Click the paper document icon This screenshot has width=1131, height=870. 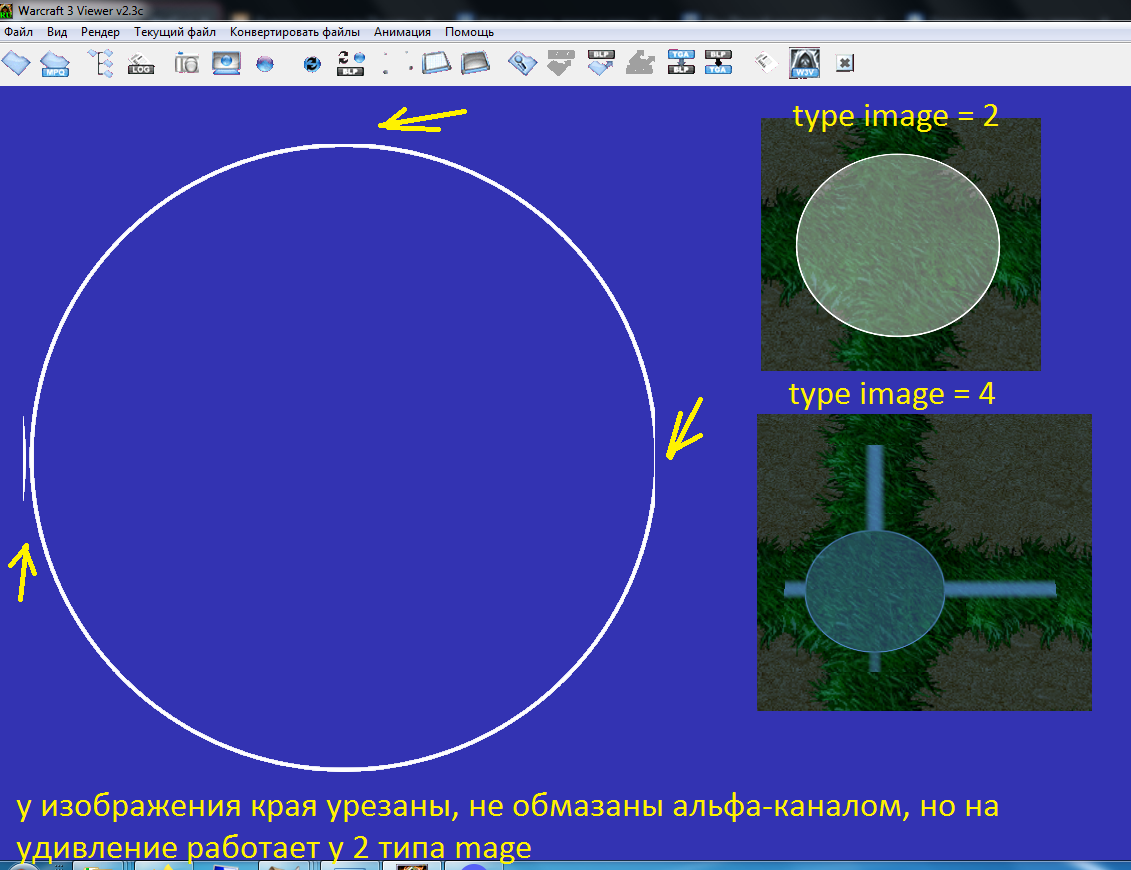(765, 63)
